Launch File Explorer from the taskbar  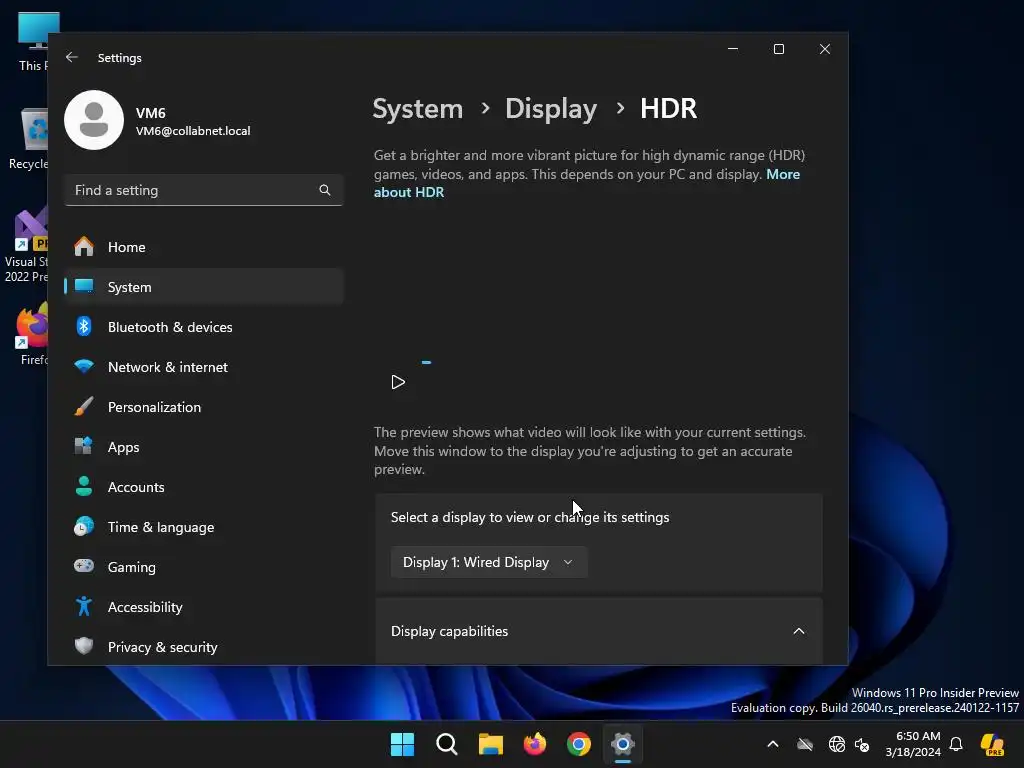click(490, 744)
